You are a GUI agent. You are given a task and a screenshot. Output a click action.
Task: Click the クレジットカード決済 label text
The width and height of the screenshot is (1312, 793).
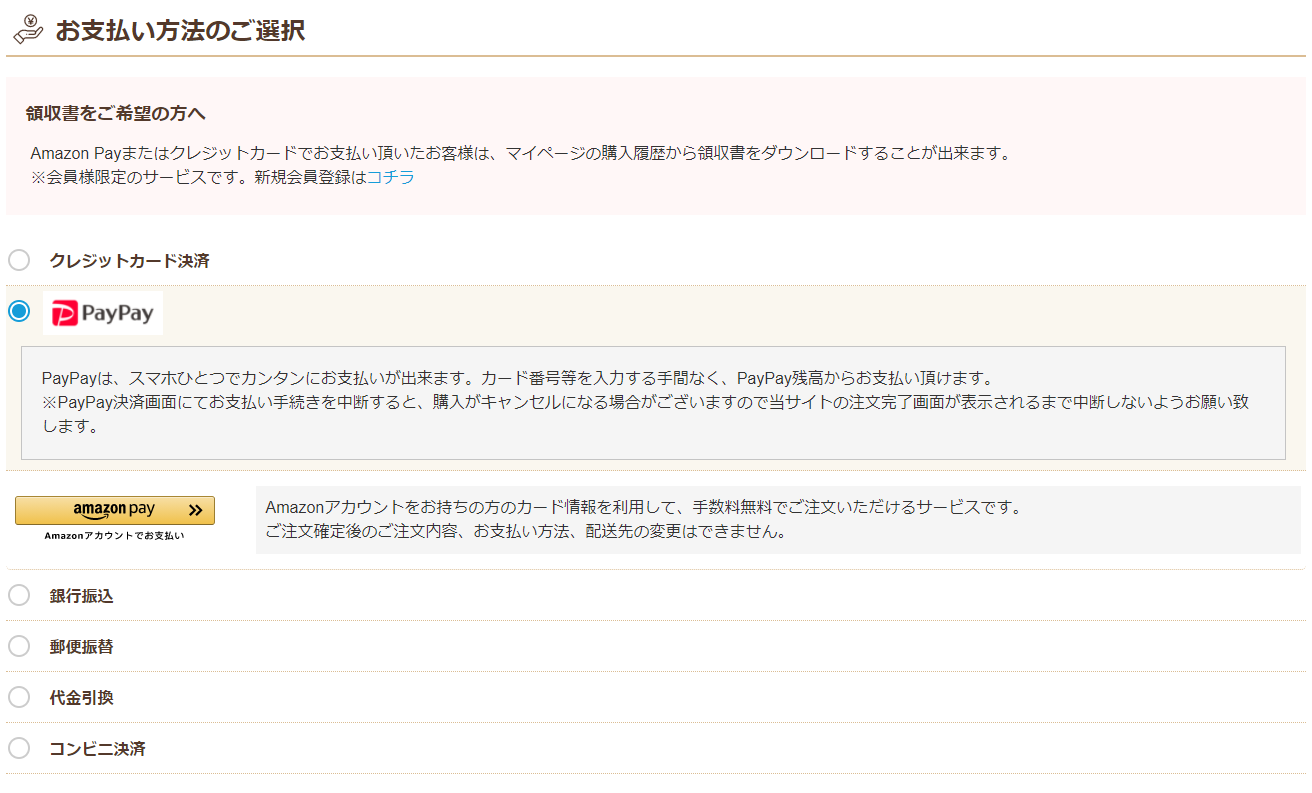pos(130,261)
